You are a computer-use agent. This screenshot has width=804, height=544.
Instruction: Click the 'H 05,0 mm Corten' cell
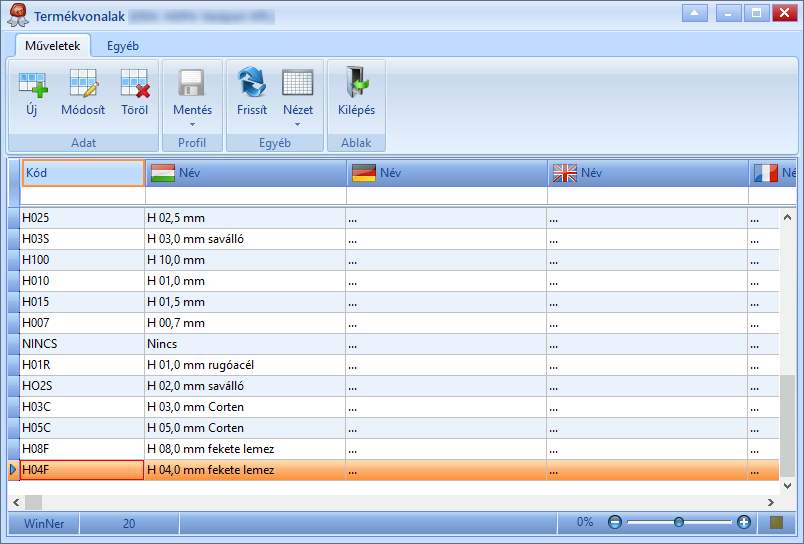(x=246, y=428)
